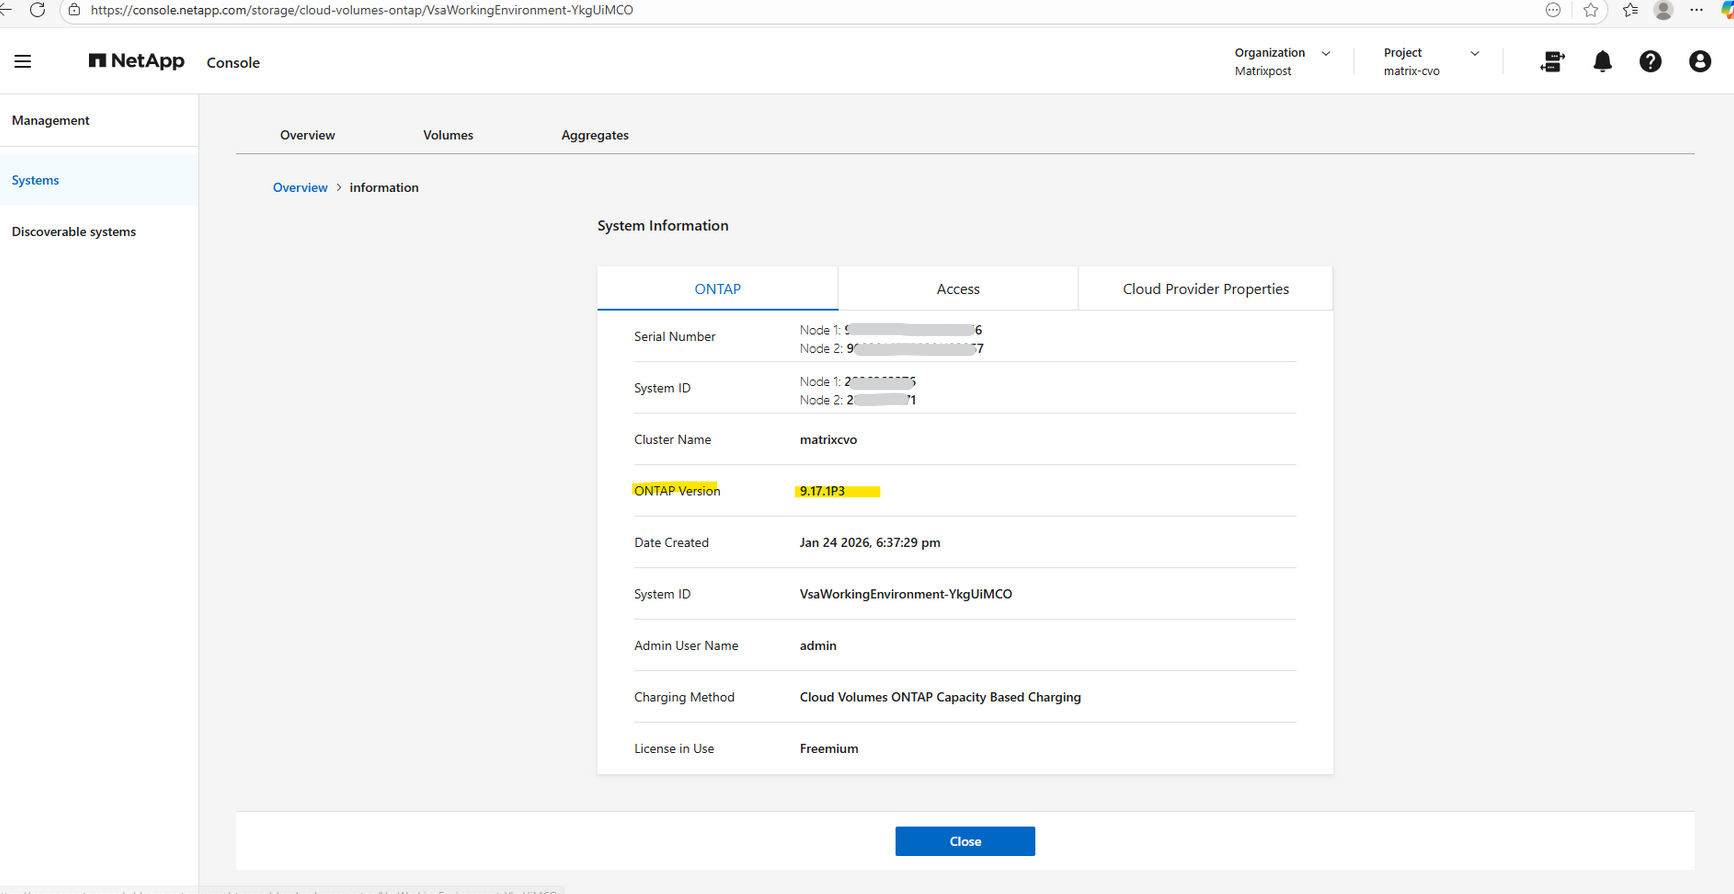Switch to Cloud Provider Properties tab

coord(1205,289)
